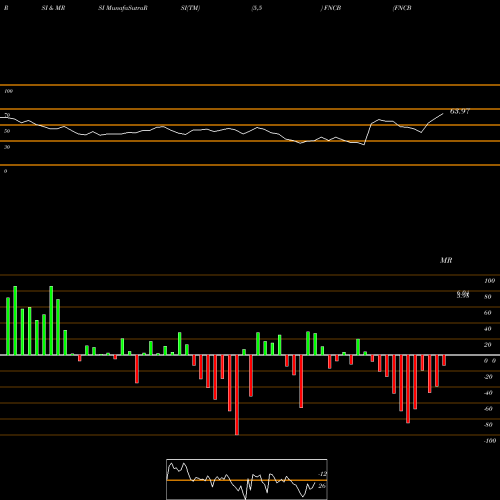This screenshot has width=500, height=500.
Task: Click the 100 label on the RSI axis
Action: pyautogui.click(x=8, y=91)
